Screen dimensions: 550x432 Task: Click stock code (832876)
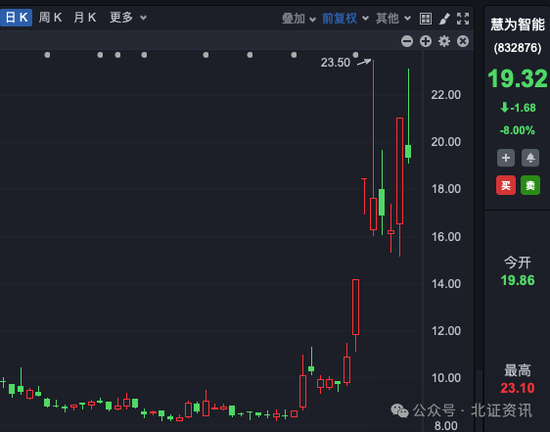coord(517,48)
